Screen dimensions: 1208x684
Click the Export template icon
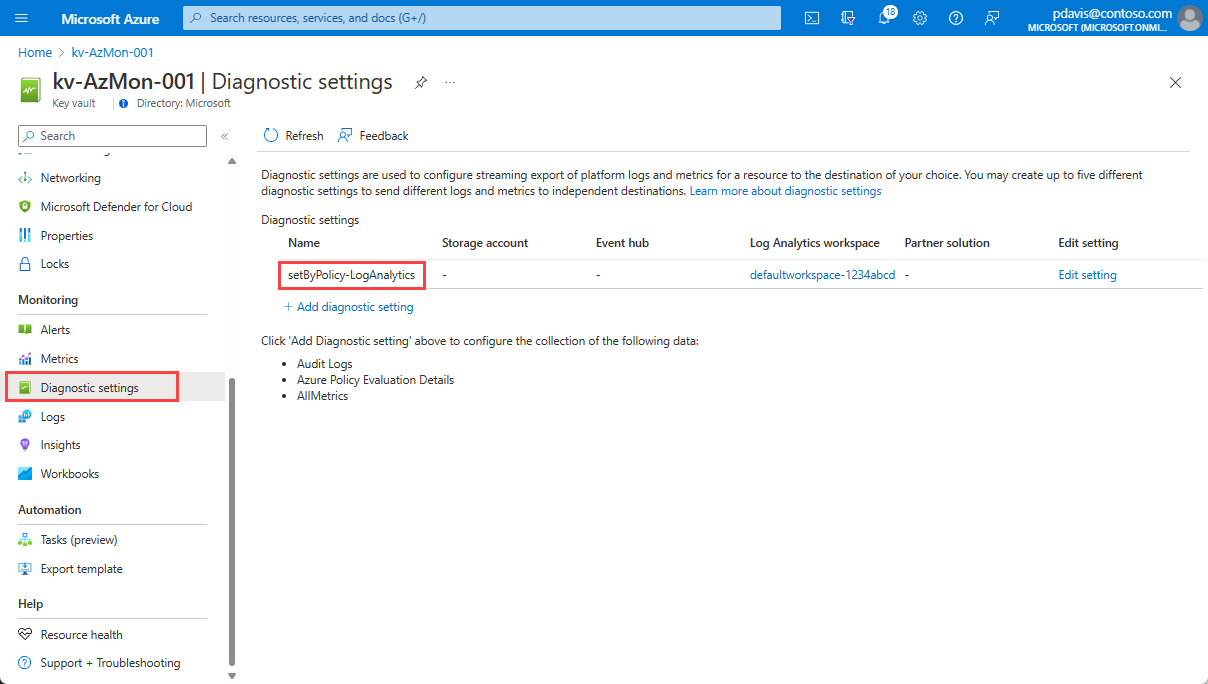tap(25, 569)
